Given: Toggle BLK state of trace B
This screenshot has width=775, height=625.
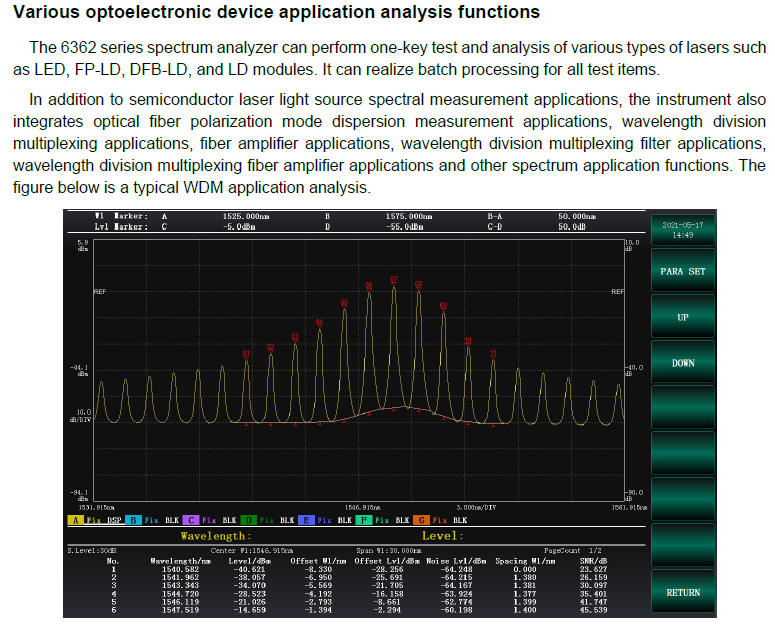Looking at the screenshot, I should click(172, 520).
